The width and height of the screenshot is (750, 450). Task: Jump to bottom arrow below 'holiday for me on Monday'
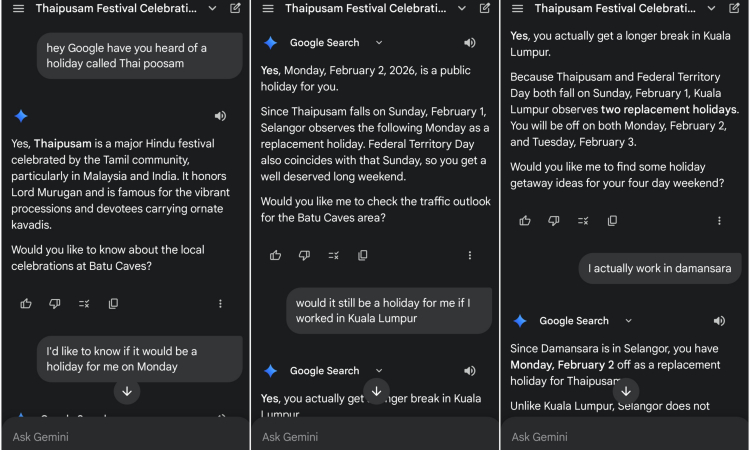tap(127, 391)
